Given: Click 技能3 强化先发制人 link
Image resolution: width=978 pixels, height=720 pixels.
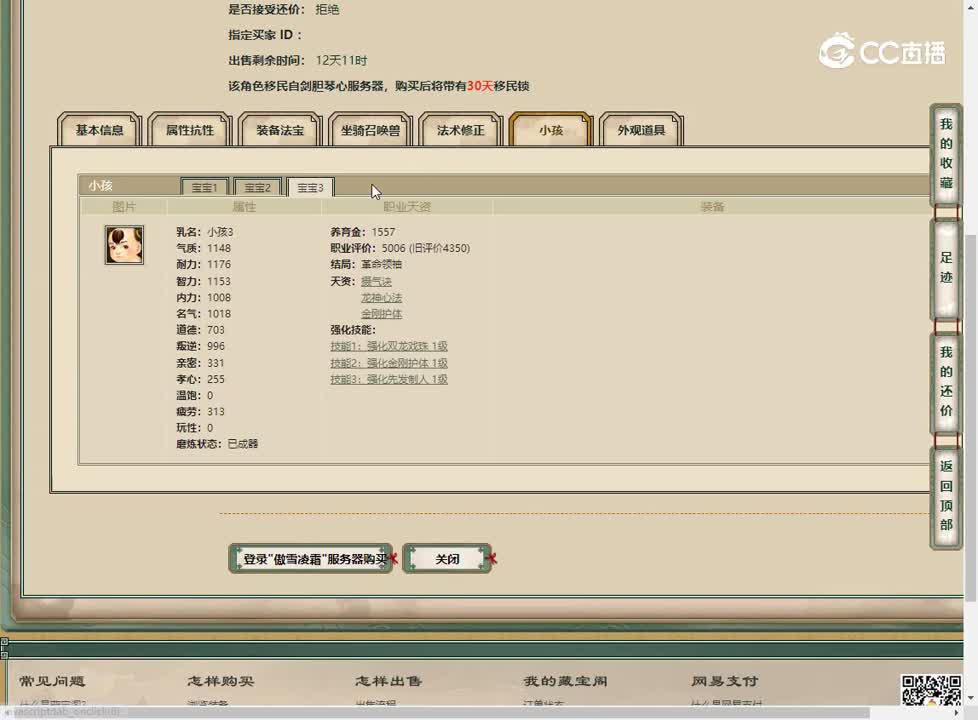Looking at the screenshot, I should 389,379.
